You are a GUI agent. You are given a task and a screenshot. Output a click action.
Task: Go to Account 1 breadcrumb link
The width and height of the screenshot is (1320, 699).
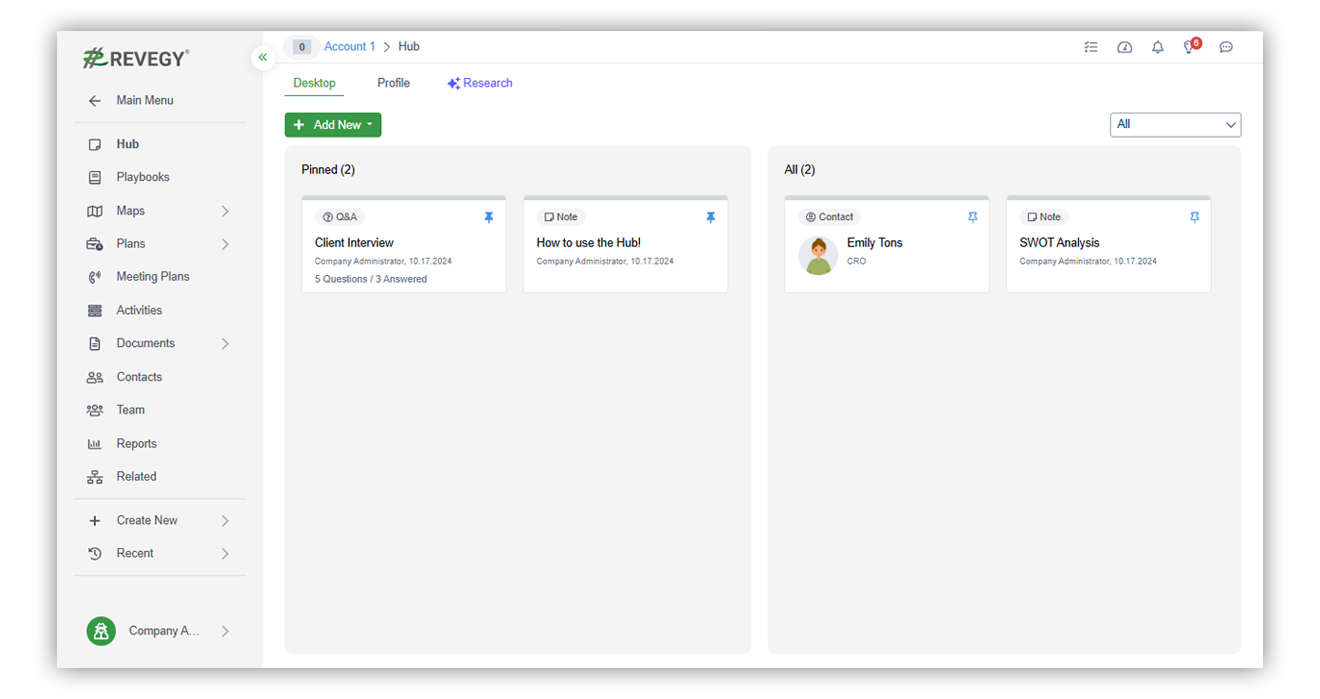(x=350, y=47)
